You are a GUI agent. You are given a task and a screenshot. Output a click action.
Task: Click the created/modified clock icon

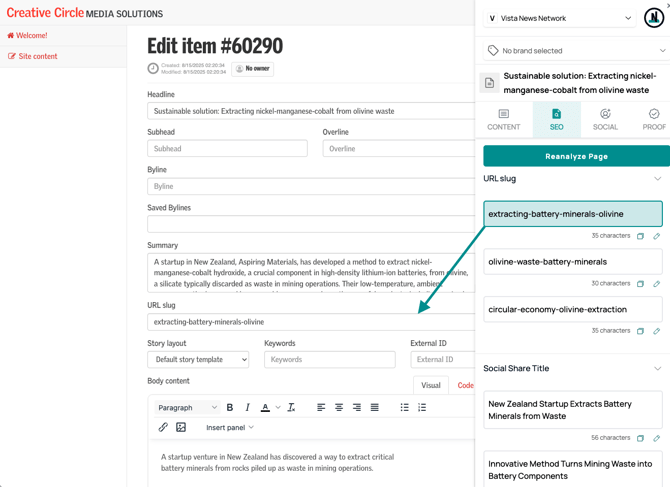click(x=153, y=68)
